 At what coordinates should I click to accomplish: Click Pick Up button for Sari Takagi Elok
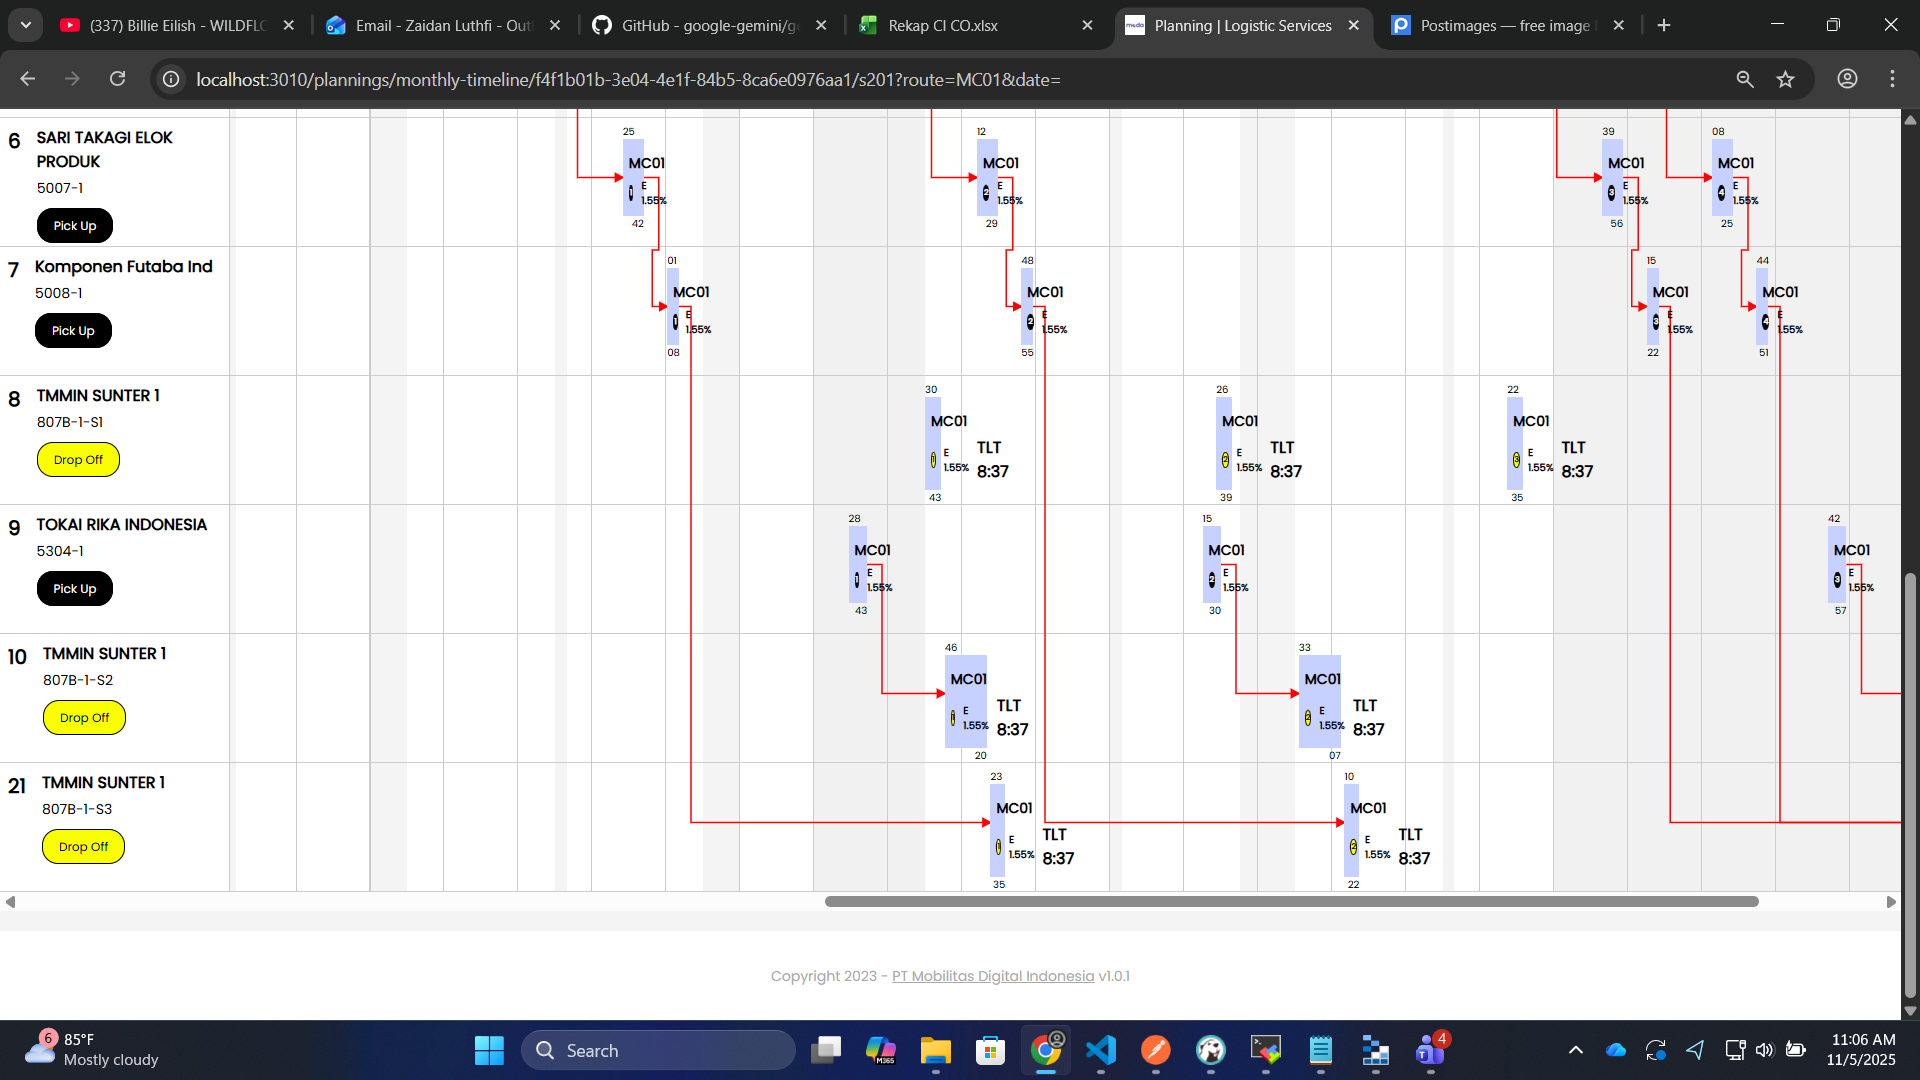click(x=75, y=226)
